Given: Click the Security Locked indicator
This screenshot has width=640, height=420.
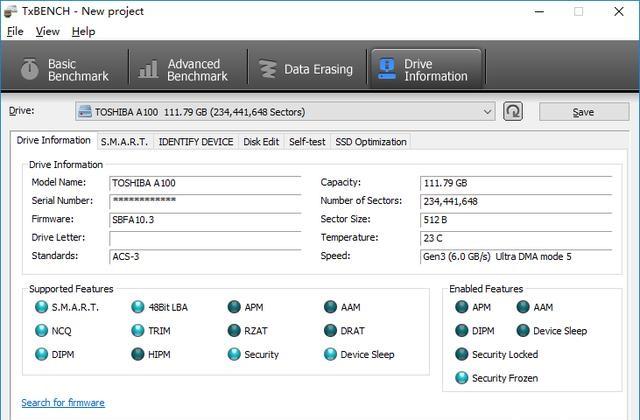Looking at the screenshot, I should (x=462, y=354).
